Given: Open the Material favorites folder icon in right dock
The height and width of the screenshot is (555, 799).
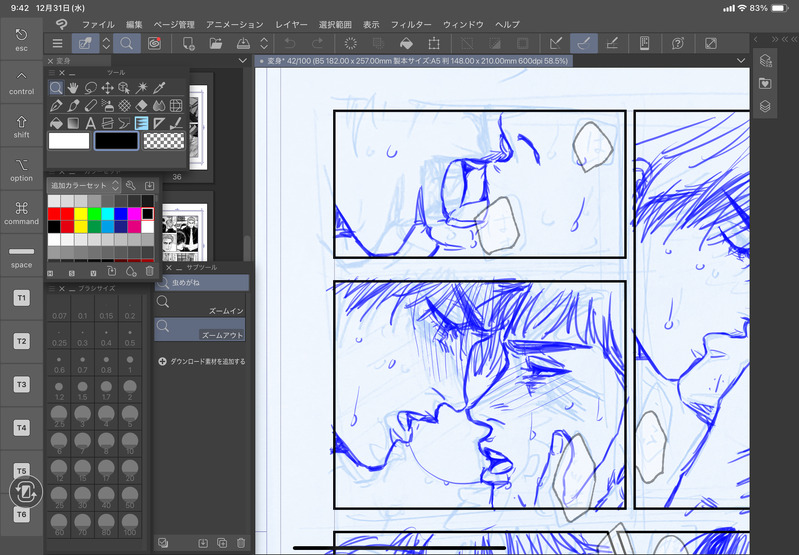Looking at the screenshot, I should click(x=765, y=83).
